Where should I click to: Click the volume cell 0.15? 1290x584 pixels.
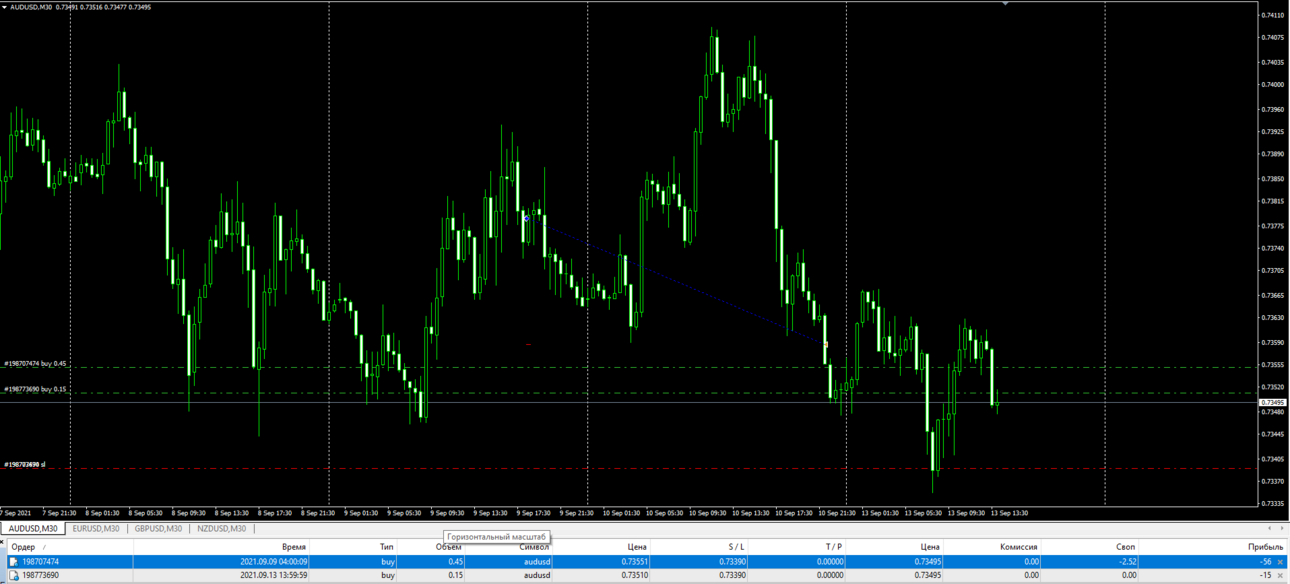click(x=454, y=575)
